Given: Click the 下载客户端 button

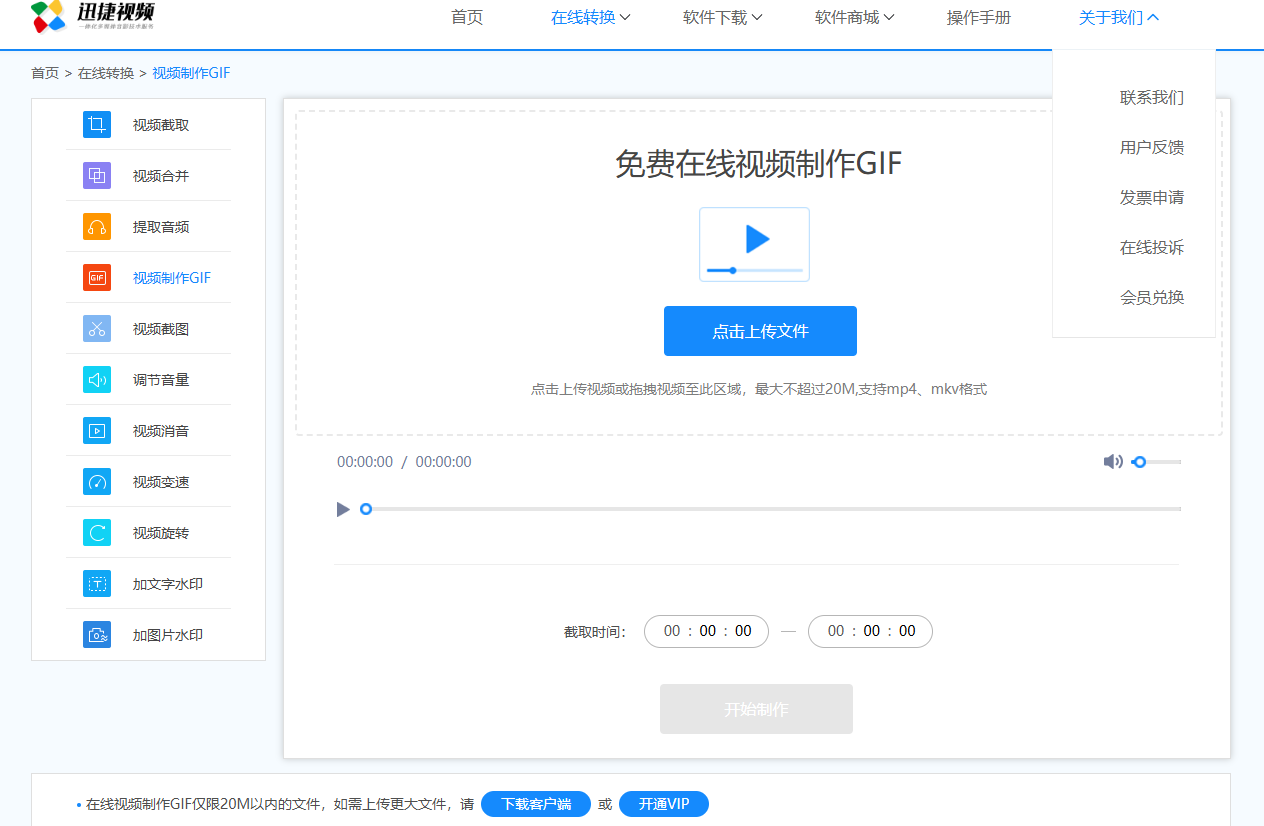Looking at the screenshot, I should pyautogui.click(x=536, y=804).
